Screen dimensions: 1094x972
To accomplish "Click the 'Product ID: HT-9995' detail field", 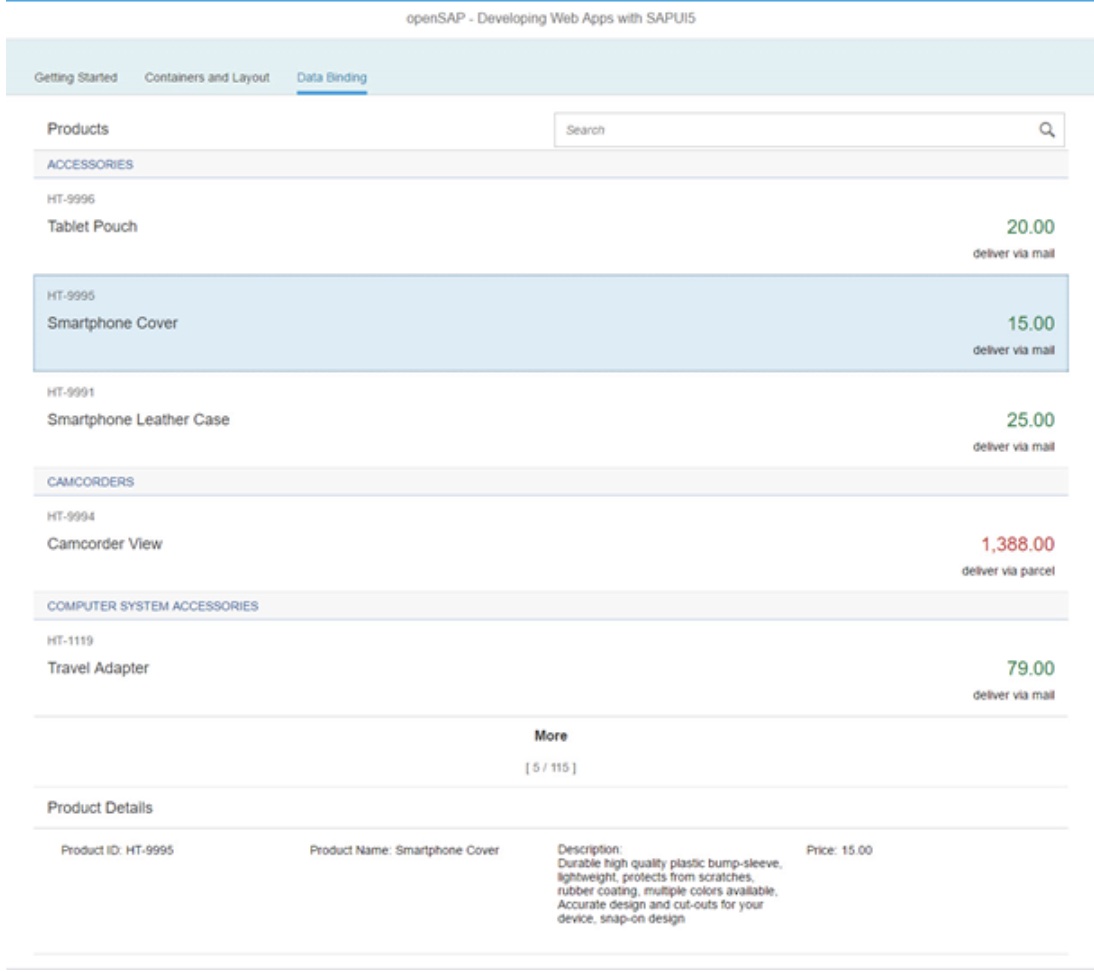I will click(x=117, y=850).
